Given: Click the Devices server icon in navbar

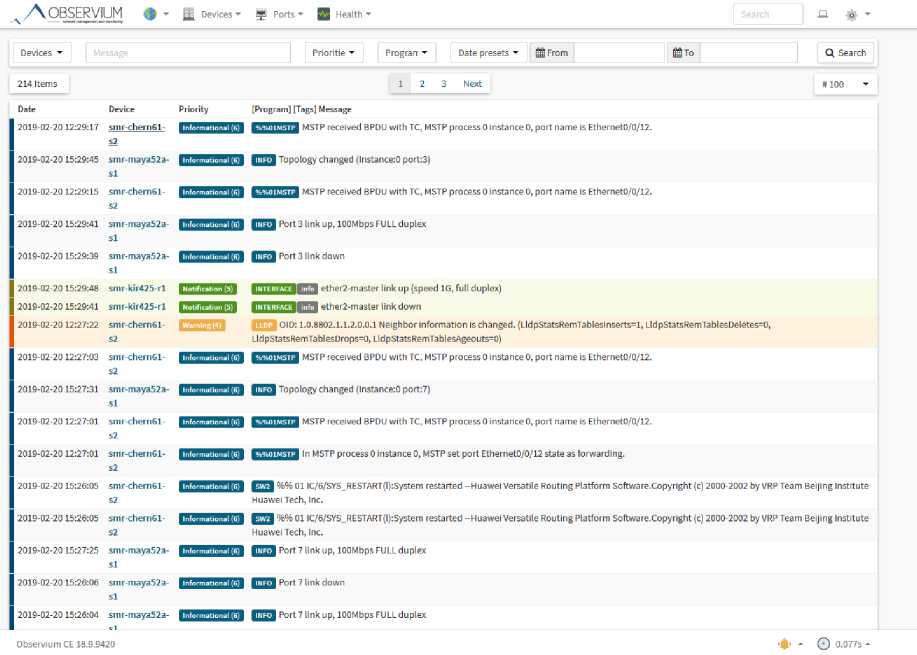Looking at the screenshot, I should [188, 14].
